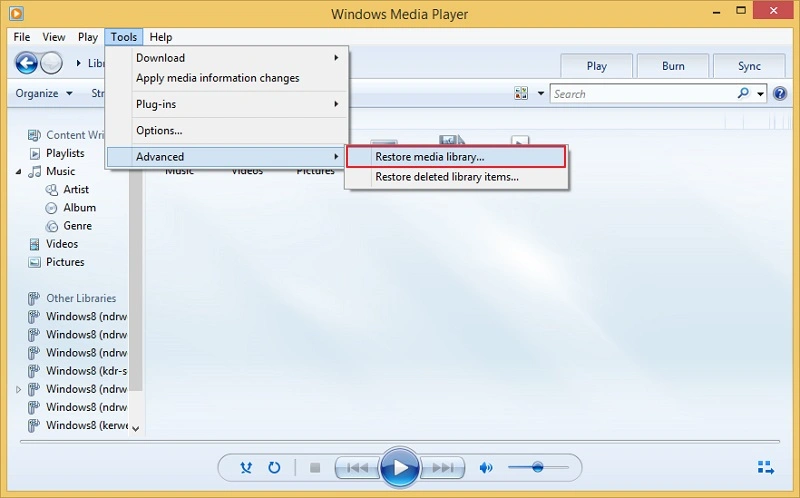800x498 pixels.
Task: Click the breadcrumb arrow before Library
Action: click(78, 63)
